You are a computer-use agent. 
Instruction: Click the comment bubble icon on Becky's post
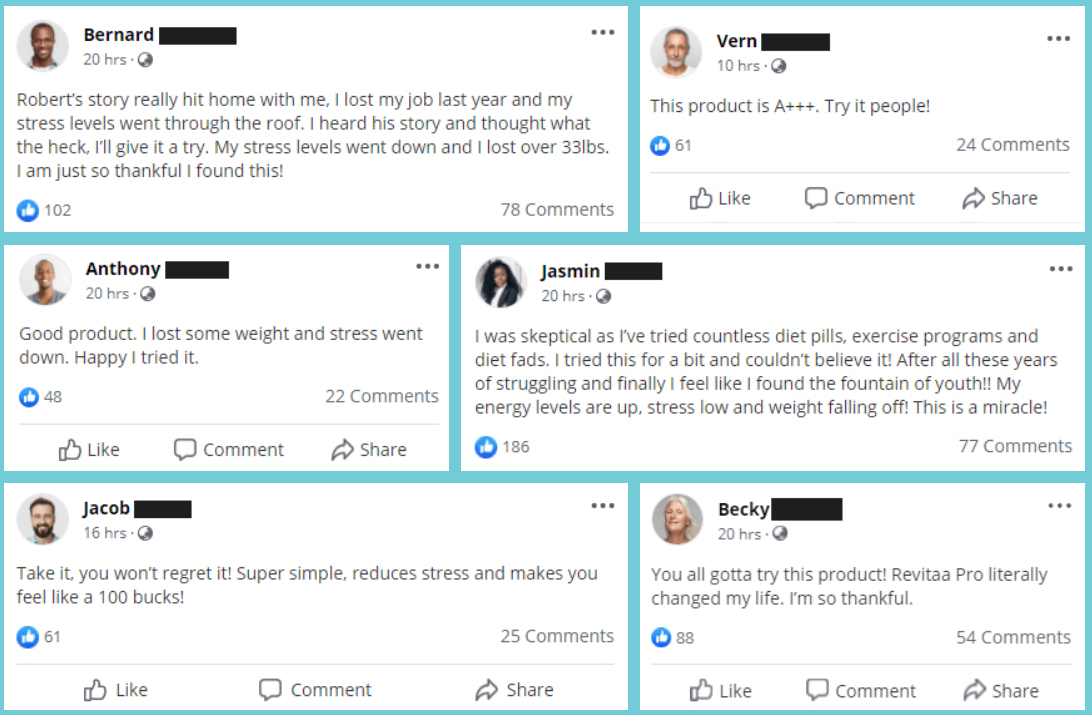(817, 691)
